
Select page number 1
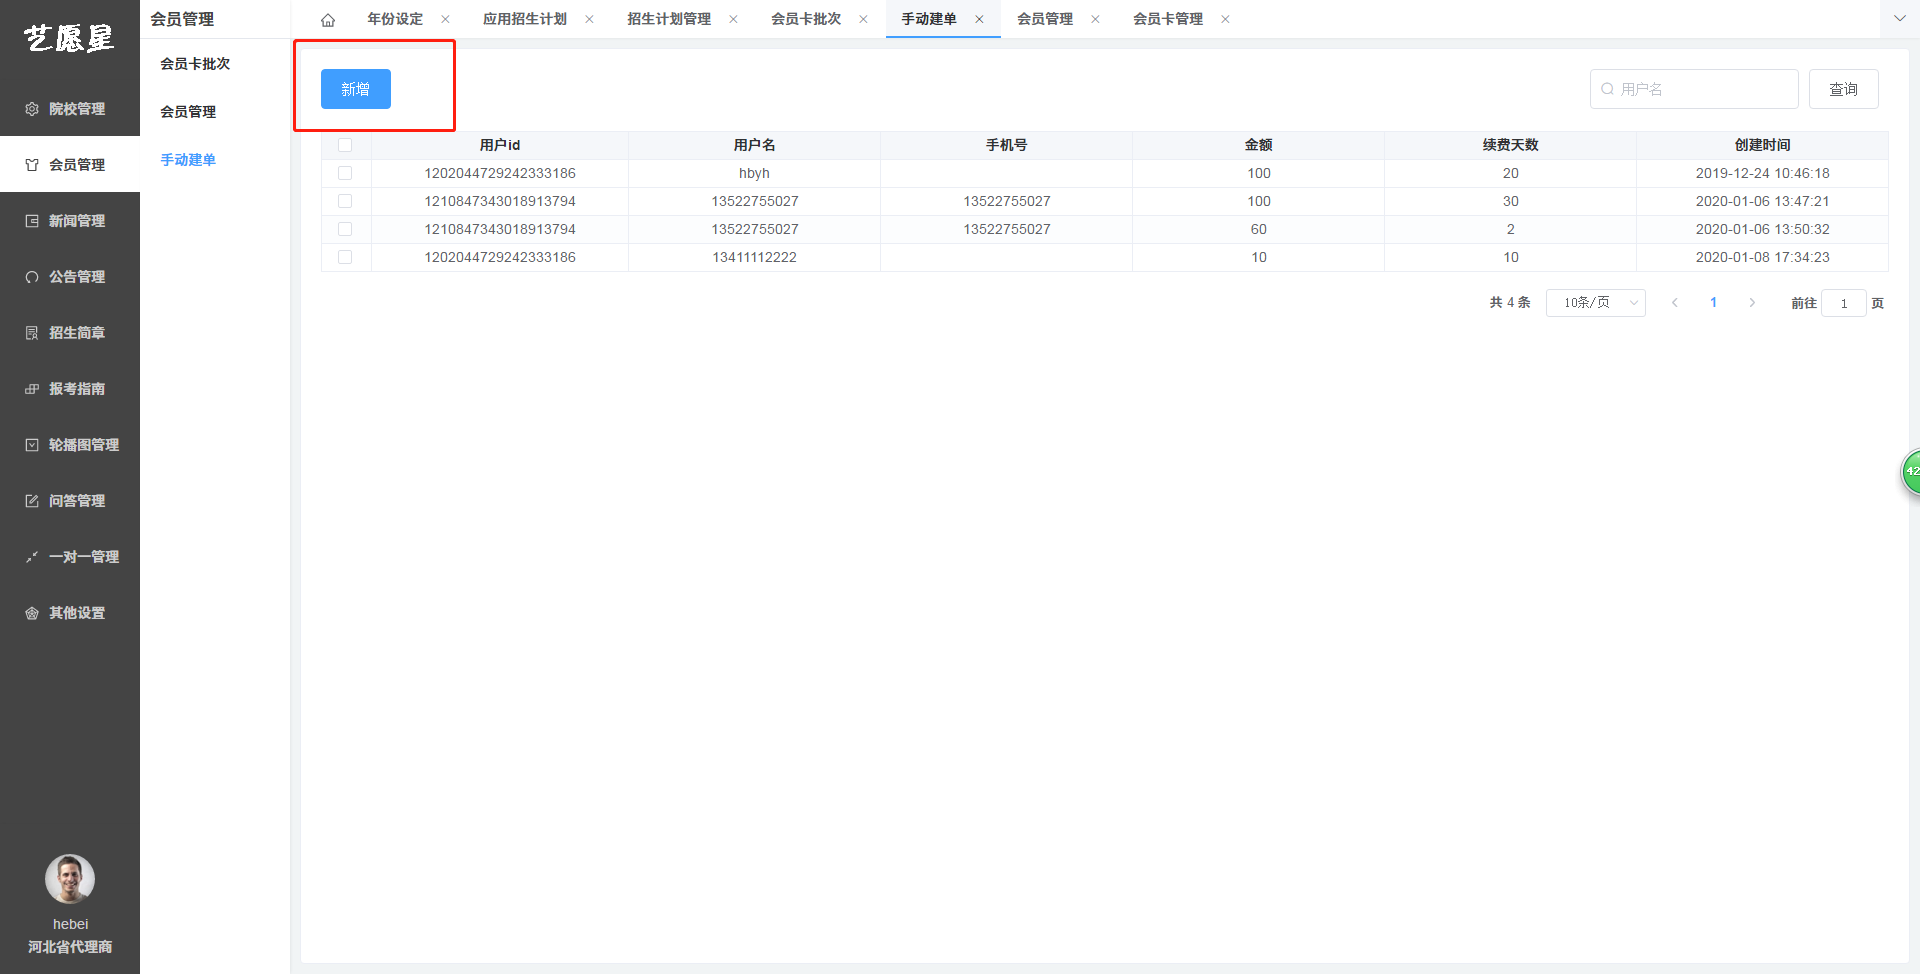point(1713,303)
